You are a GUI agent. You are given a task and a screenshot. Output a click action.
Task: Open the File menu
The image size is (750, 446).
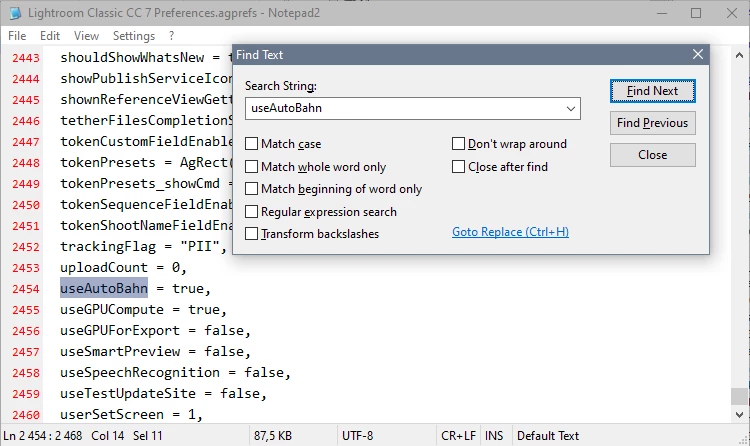[17, 36]
